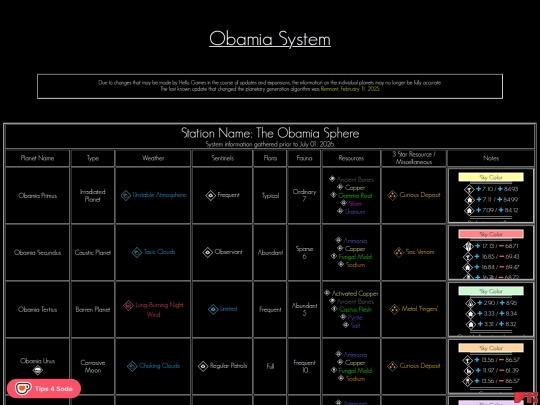Click the red Sky Color swatch for Obamia Secundus

coord(491,234)
